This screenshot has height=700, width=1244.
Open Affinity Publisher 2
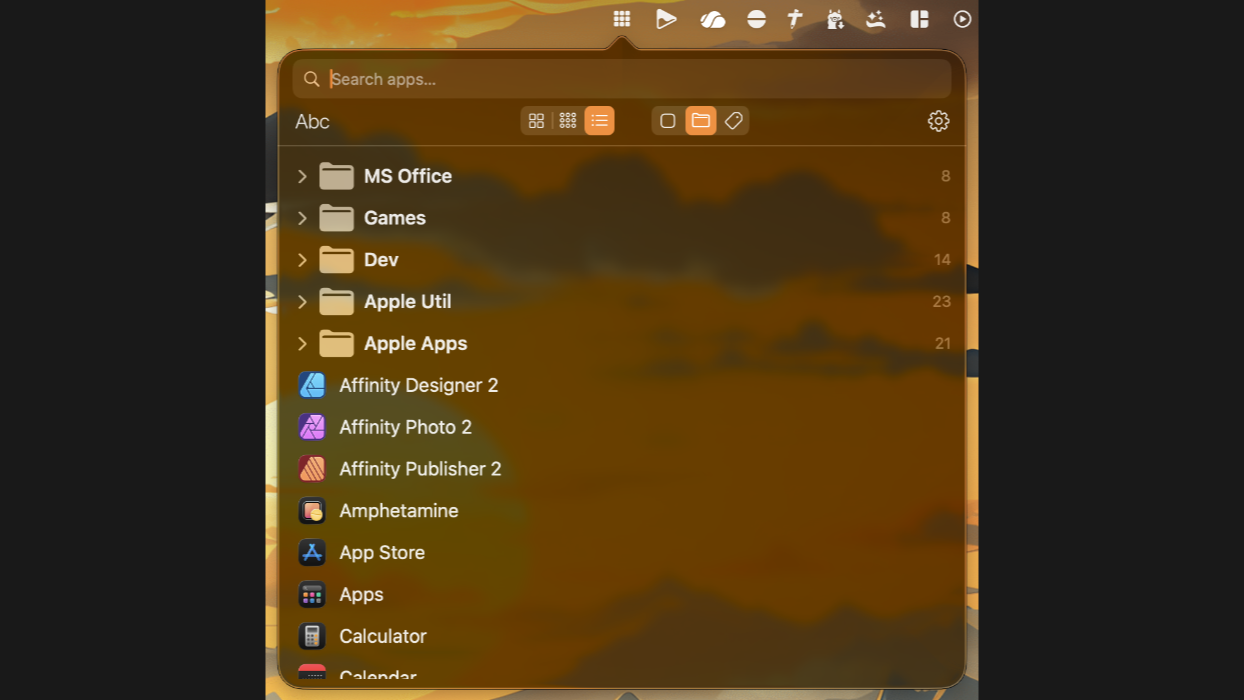[420, 469]
